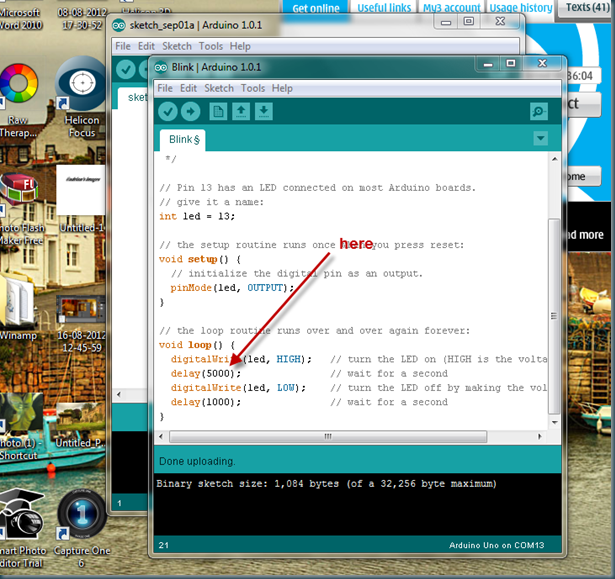Create a new sketch with the New icon
Screen dimensions: 615x579
(x=218, y=112)
